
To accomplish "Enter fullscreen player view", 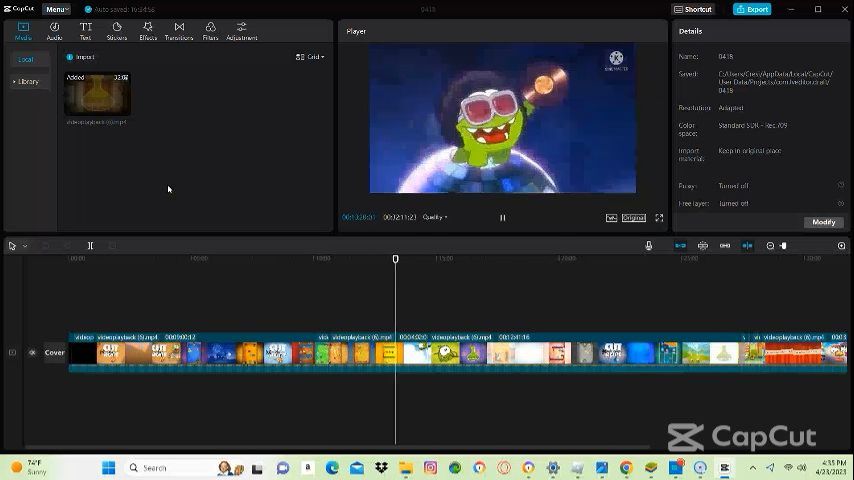I will tap(659, 217).
